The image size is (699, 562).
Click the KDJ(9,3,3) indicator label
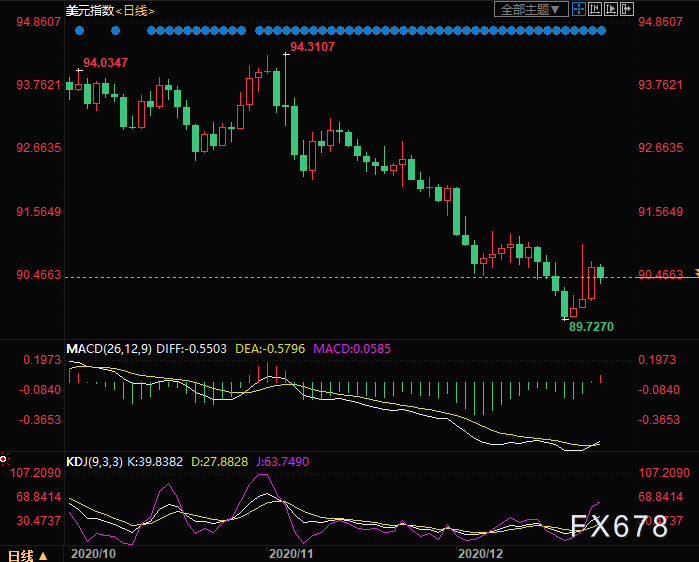pos(96,461)
